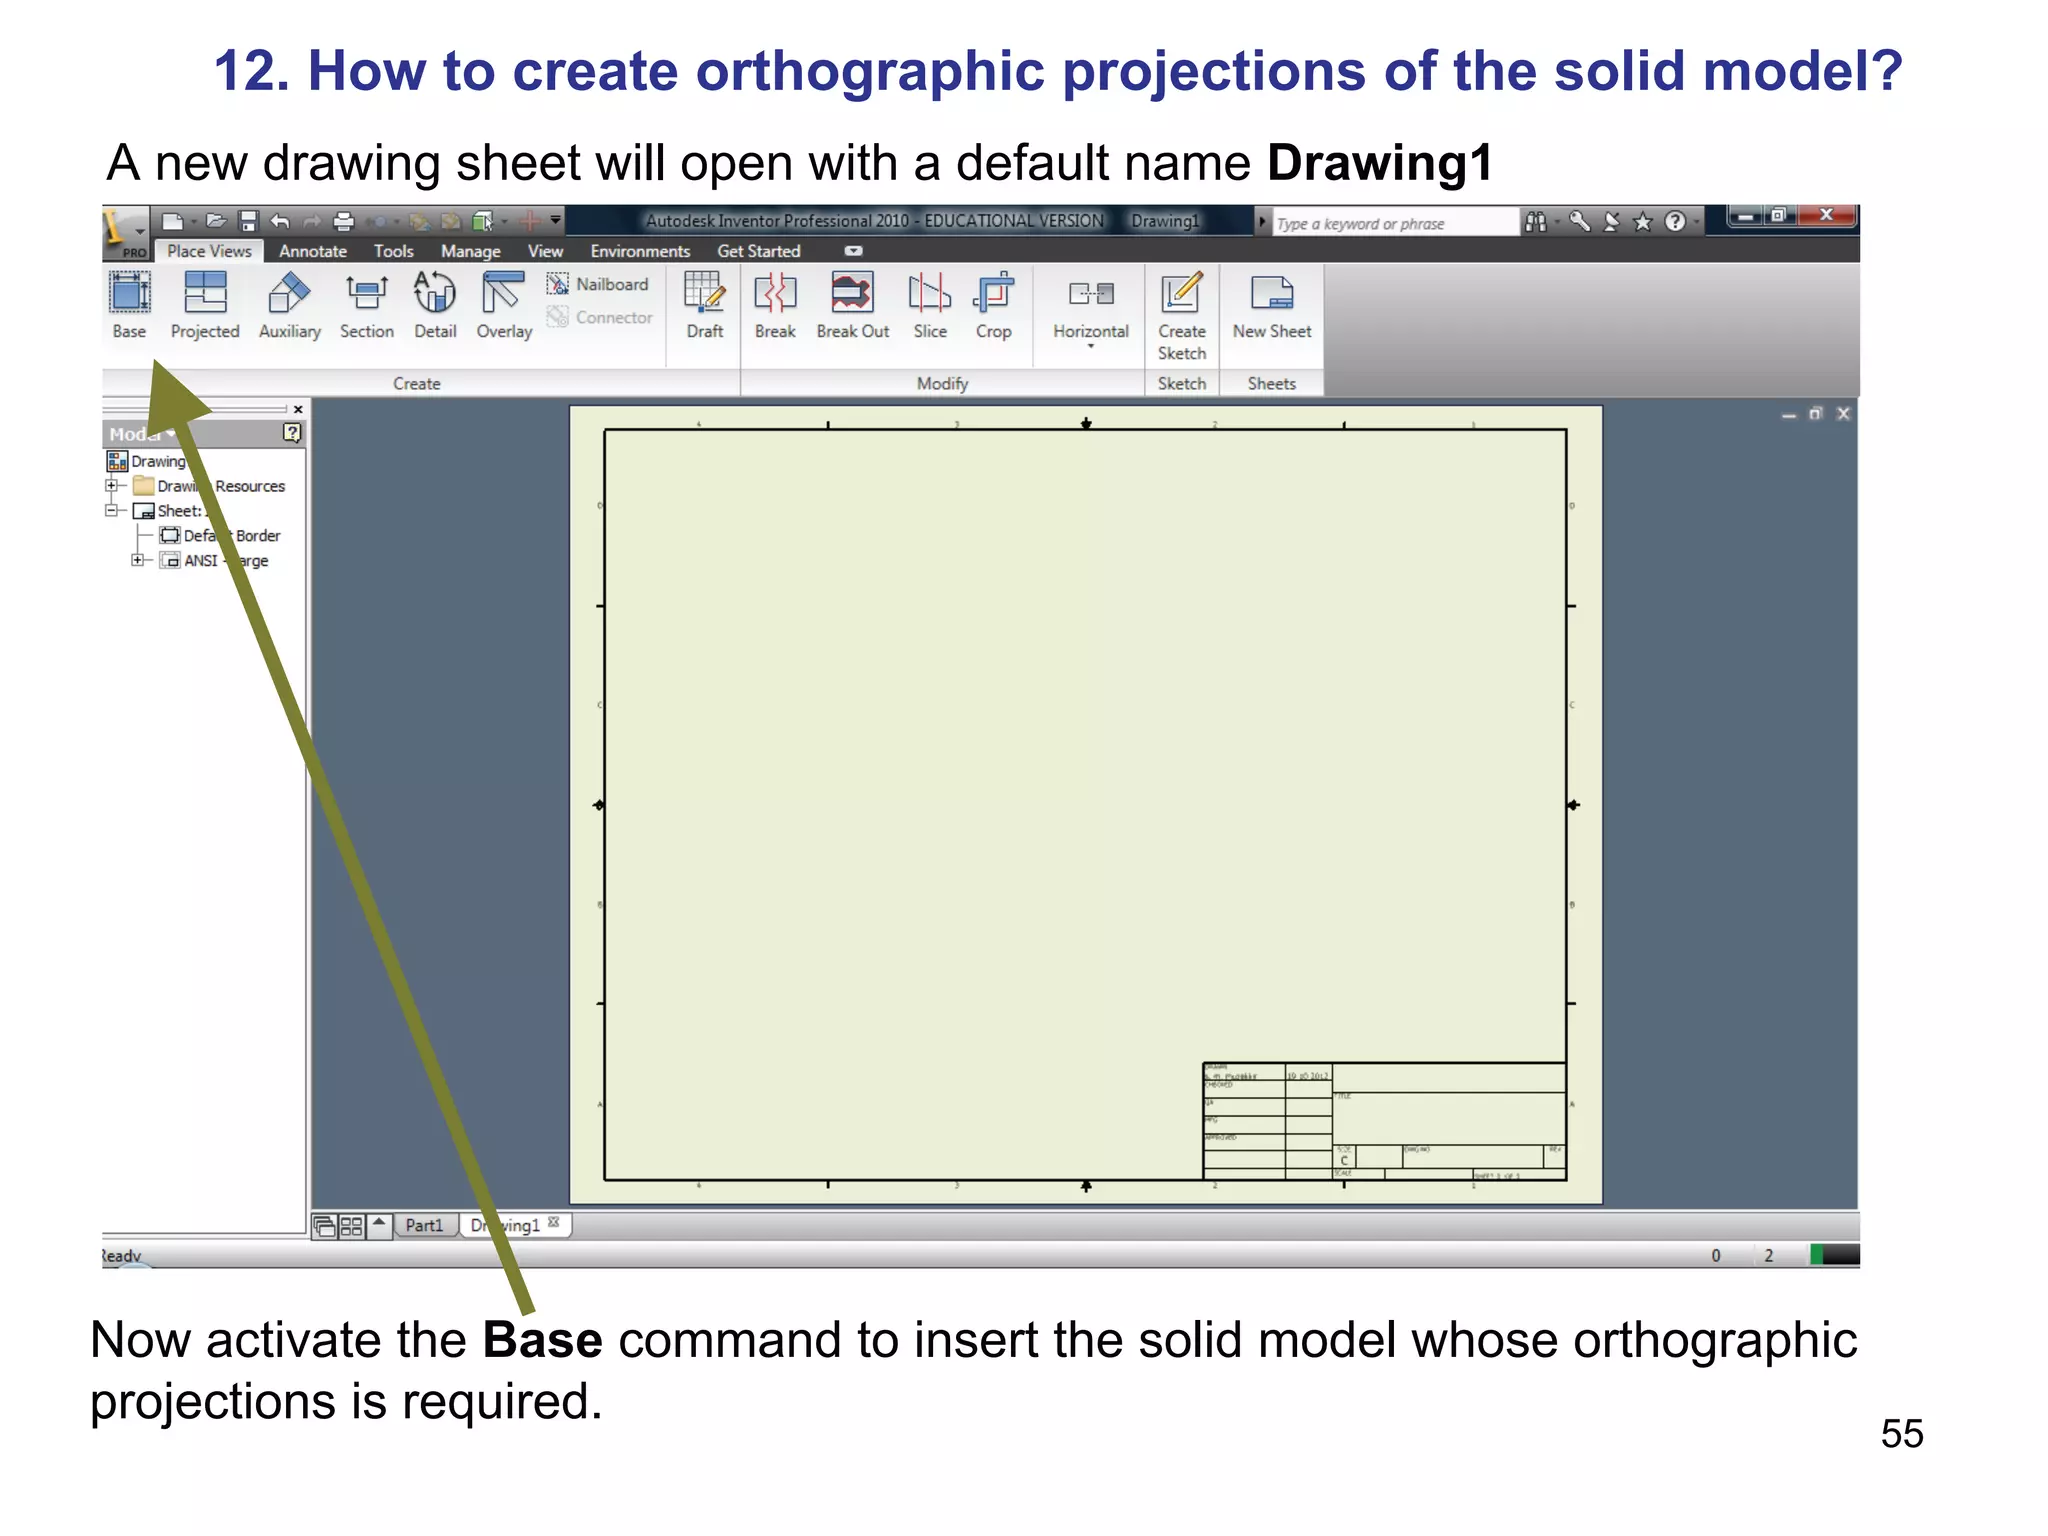Open the Horizontal alignment dropdown
The height and width of the screenshot is (1536, 2048).
(1090, 344)
